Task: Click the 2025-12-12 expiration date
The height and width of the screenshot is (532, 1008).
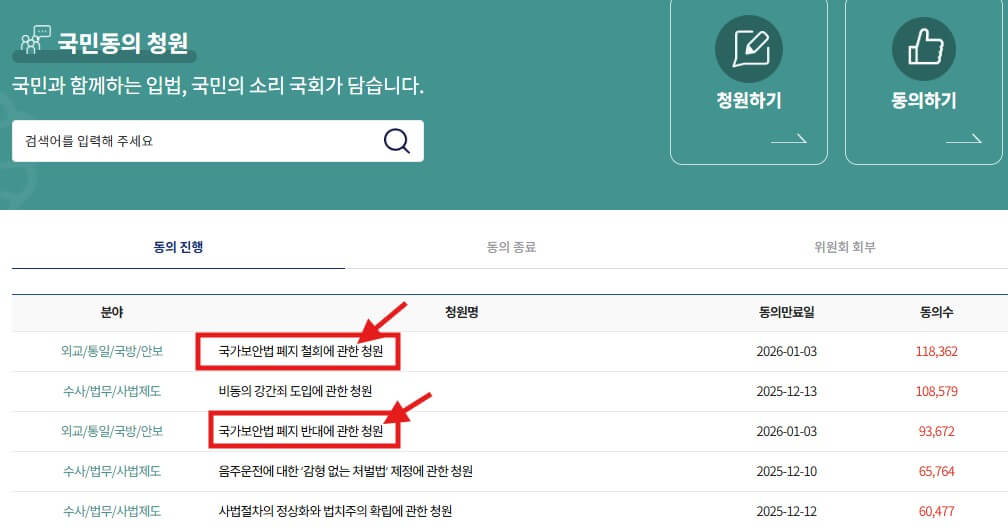Action: (x=786, y=511)
